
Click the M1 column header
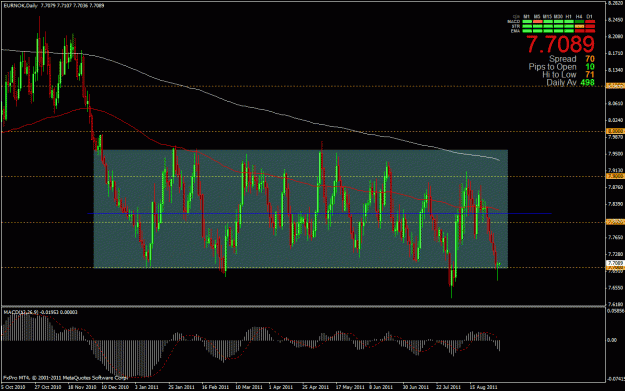point(527,17)
